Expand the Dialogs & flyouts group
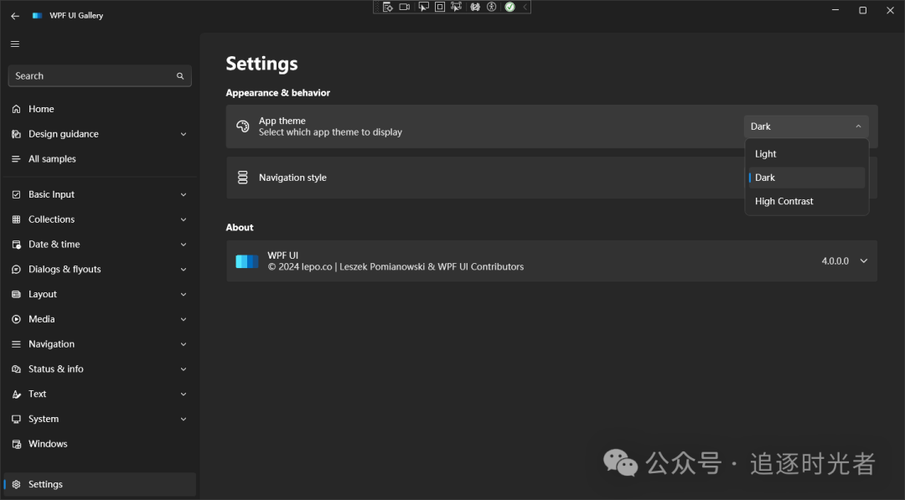905x500 pixels. 183,269
